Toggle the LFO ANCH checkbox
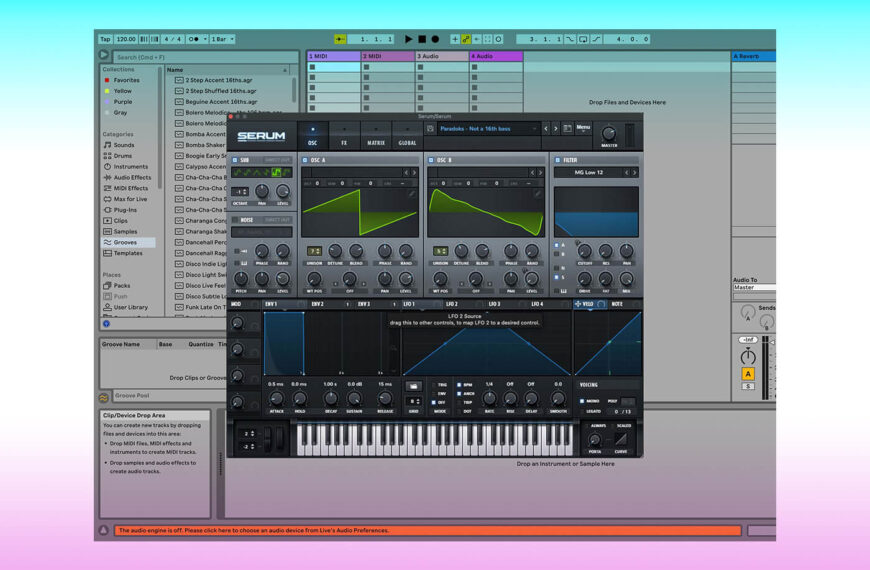Screen dimensions: 870x570 459,394
